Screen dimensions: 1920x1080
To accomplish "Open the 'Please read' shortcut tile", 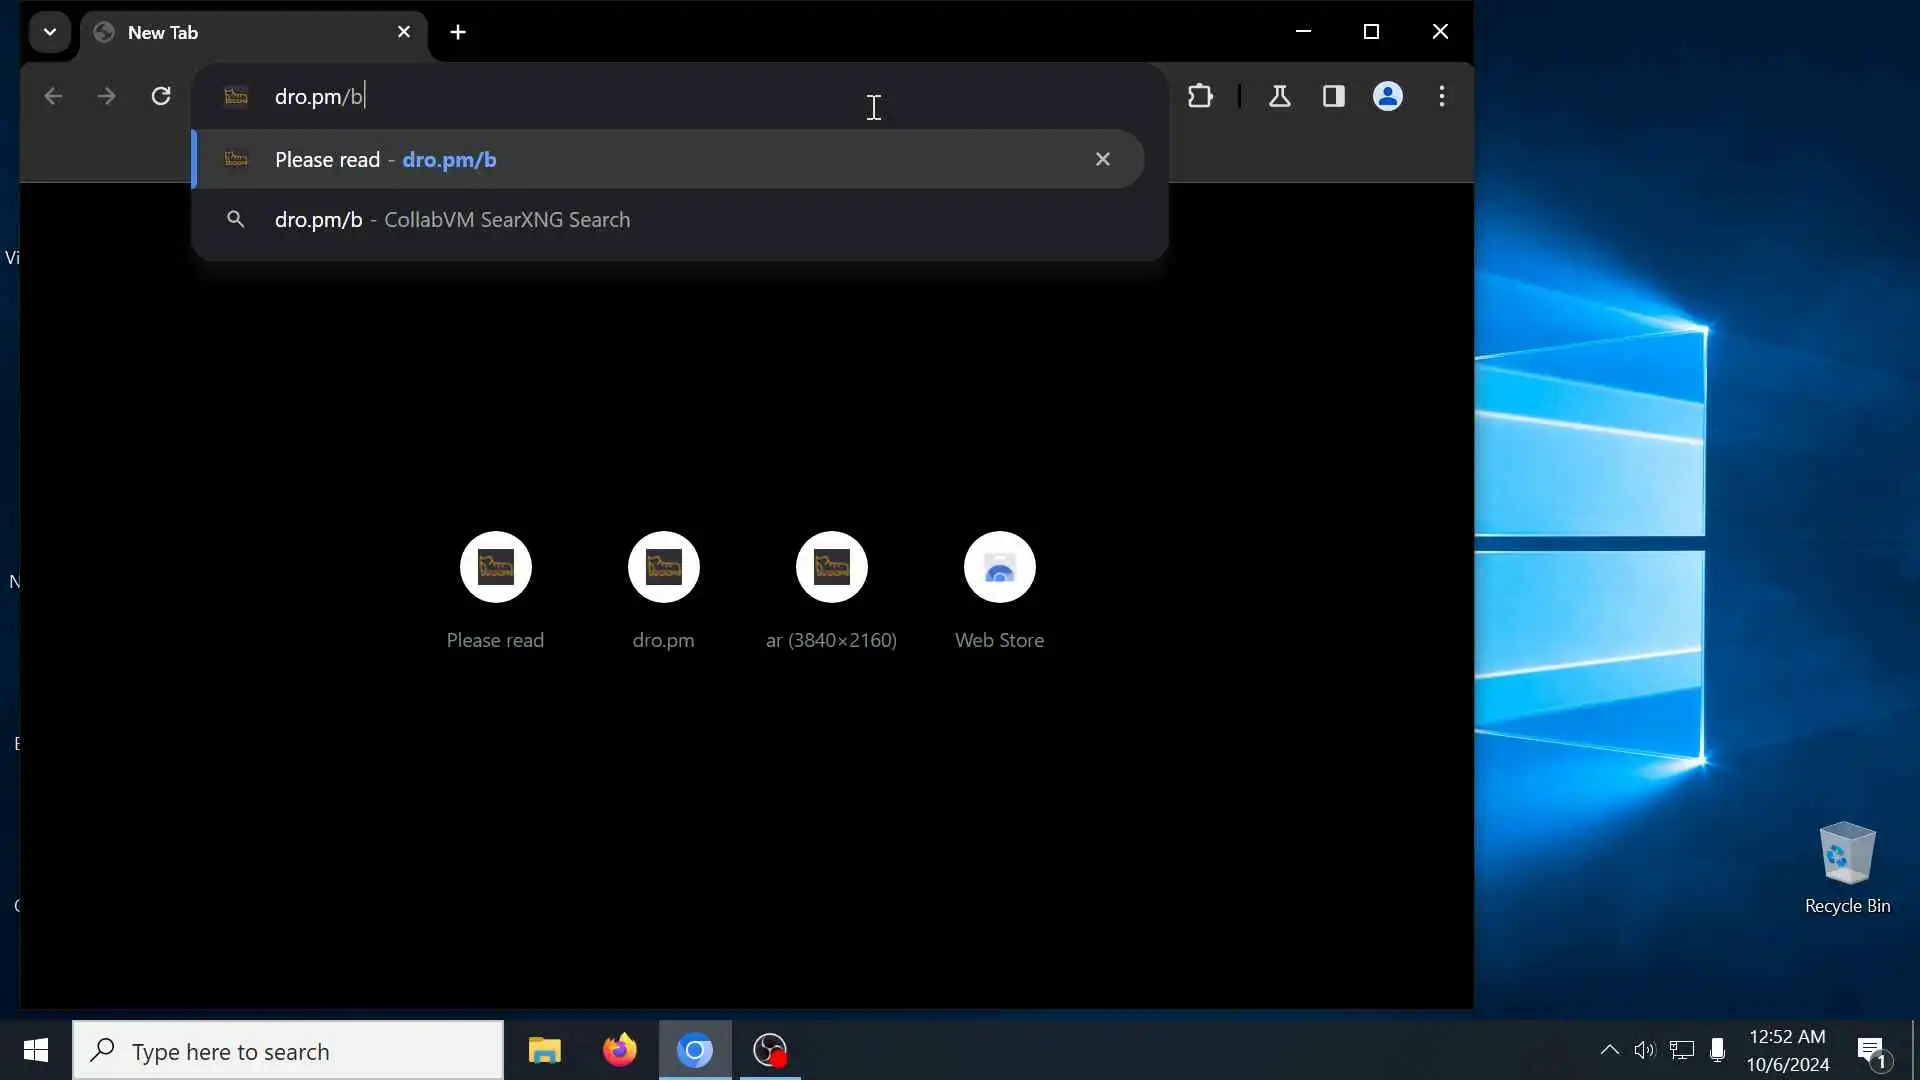I will pyautogui.click(x=495, y=568).
